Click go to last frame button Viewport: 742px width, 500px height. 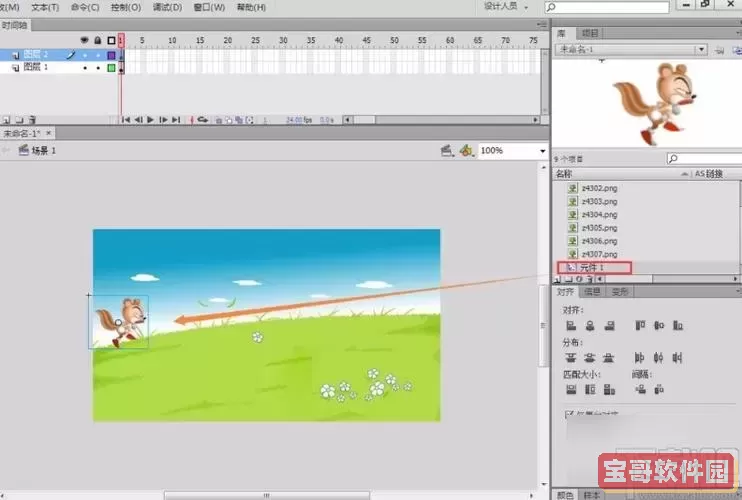coord(176,120)
